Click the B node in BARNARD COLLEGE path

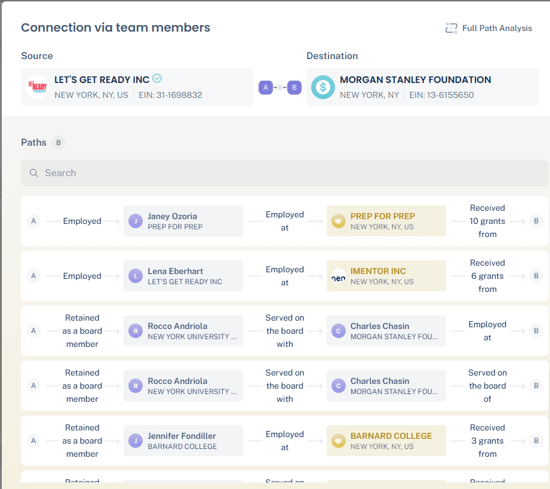click(x=536, y=441)
